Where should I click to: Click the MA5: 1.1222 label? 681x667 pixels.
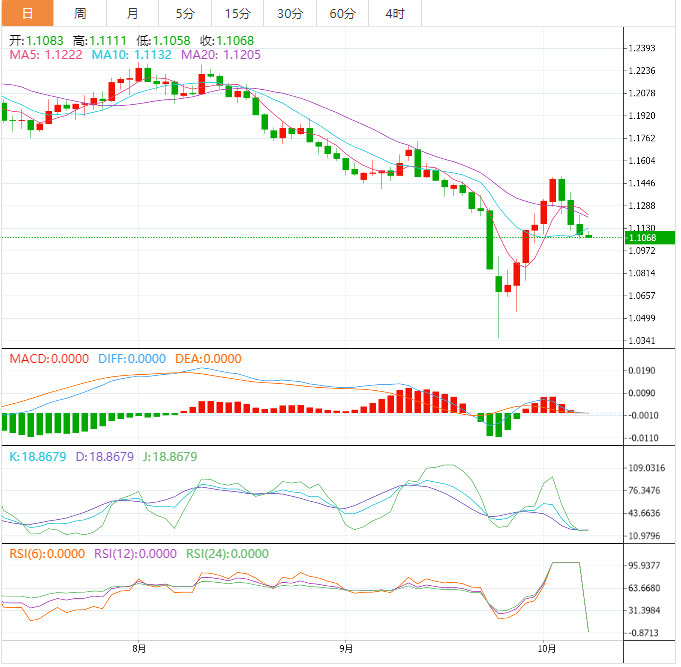point(46,55)
